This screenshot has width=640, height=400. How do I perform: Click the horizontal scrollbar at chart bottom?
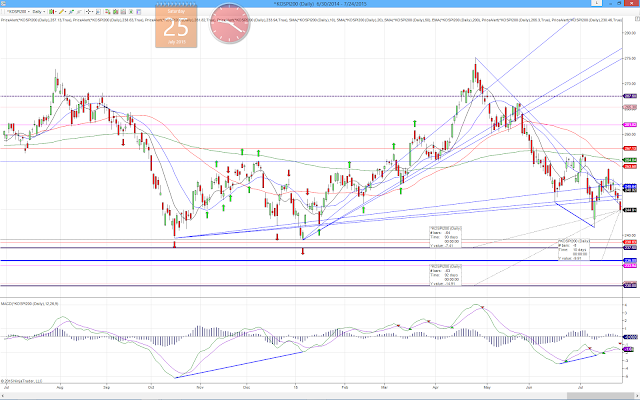click(320, 396)
